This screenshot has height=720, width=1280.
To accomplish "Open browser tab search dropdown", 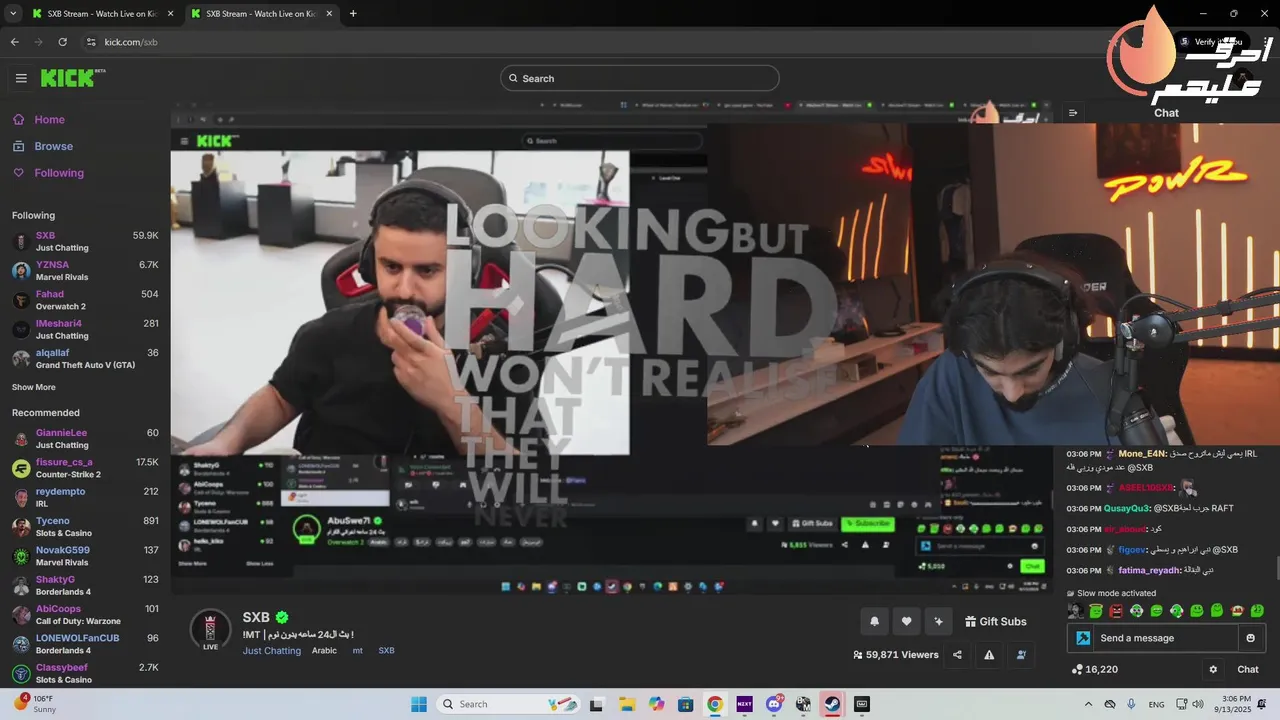I will (13, 14).
